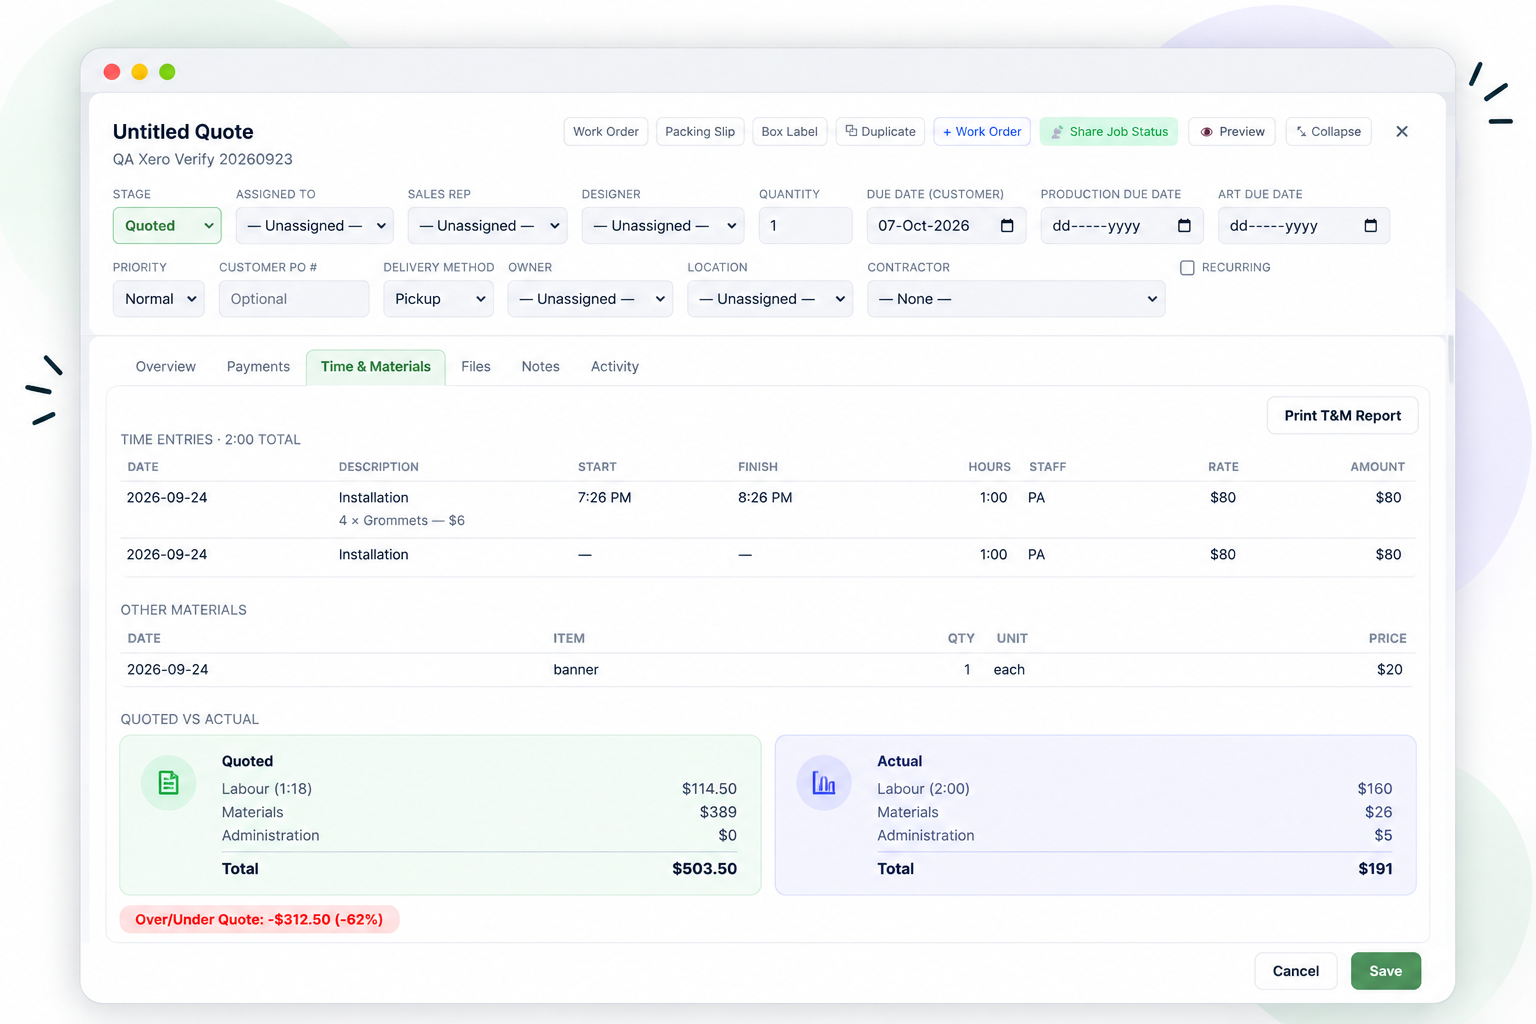The image size is (1536, 1024).
Task: Select the Time & Materials tab
Action: click(x=376, y=367)
